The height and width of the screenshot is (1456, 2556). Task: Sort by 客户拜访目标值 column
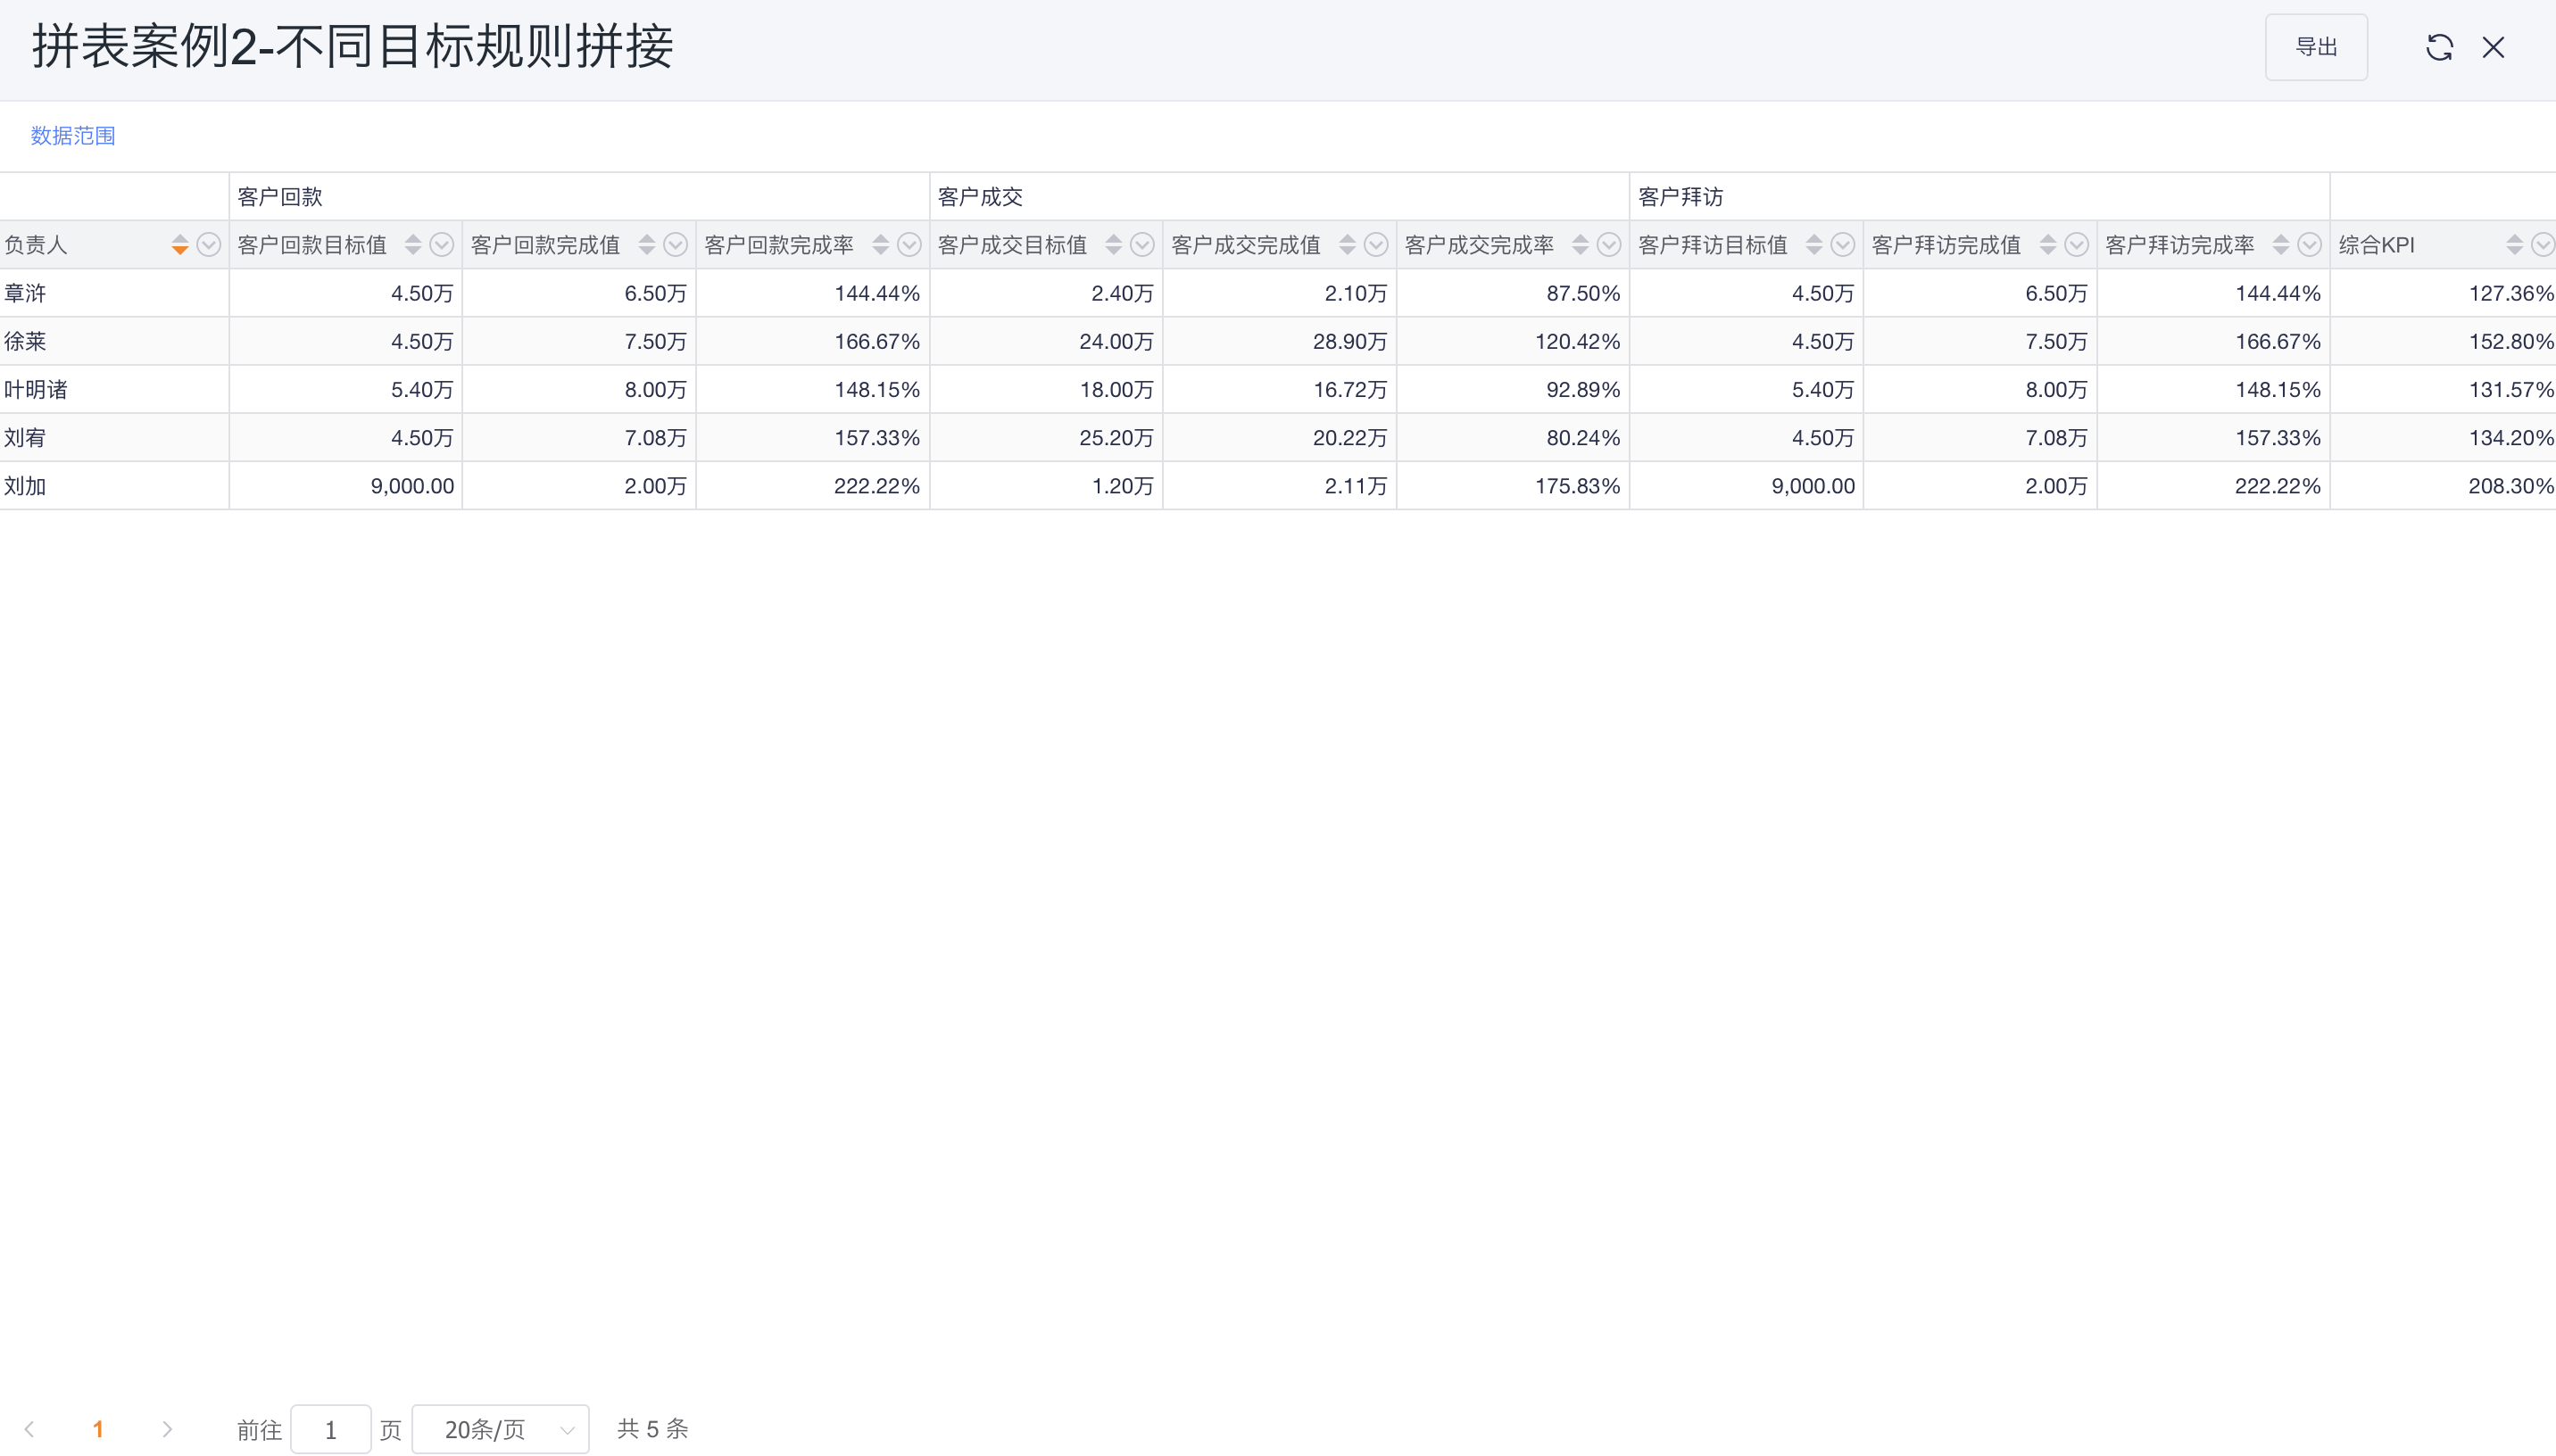click(1815, 244)
